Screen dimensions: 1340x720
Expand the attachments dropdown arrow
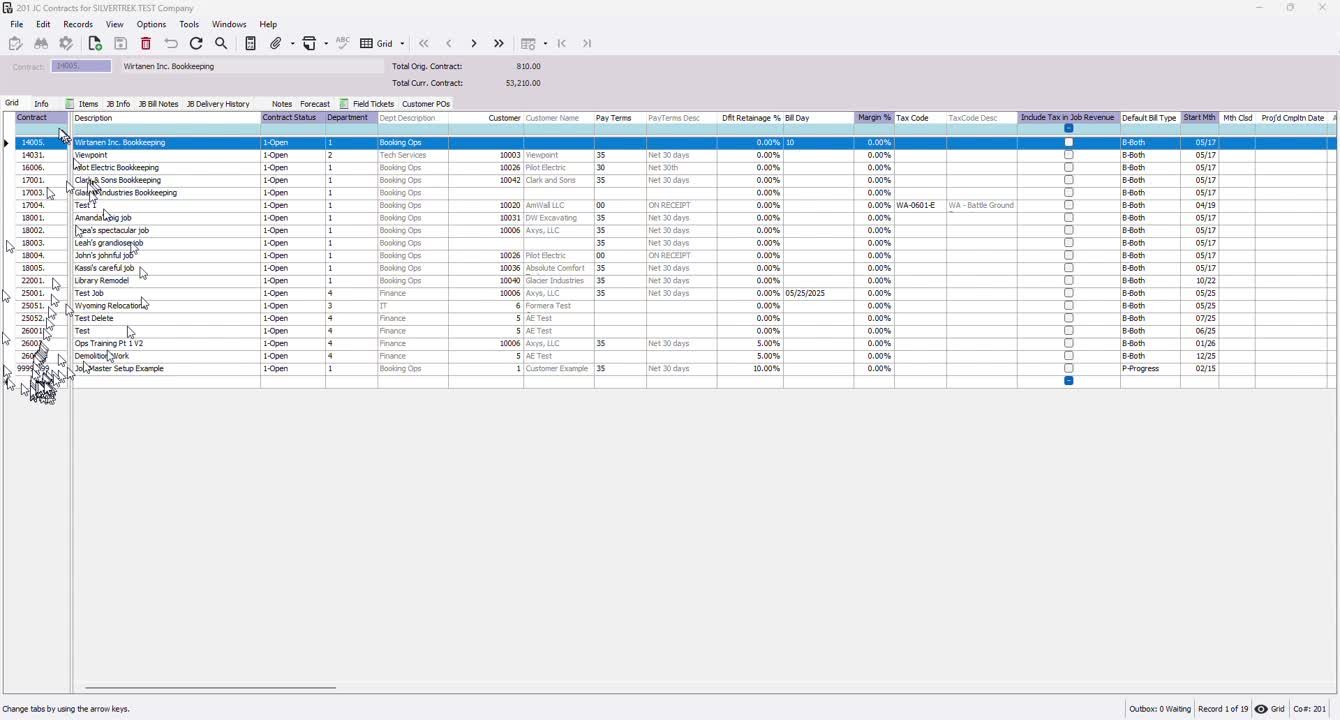(x=292, y=44)
